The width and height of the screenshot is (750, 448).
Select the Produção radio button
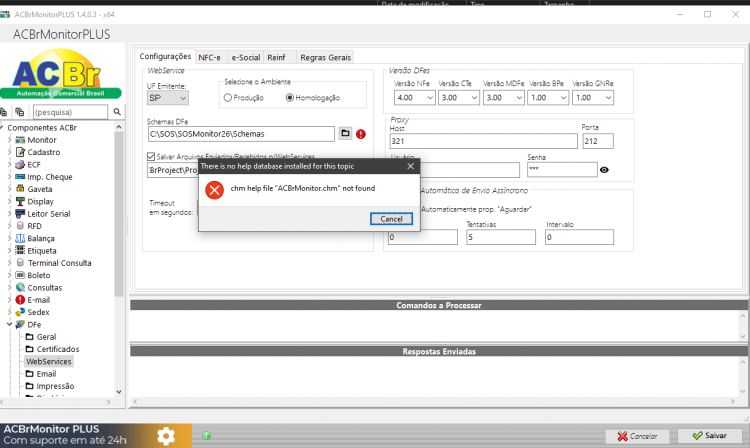point(228,98)
